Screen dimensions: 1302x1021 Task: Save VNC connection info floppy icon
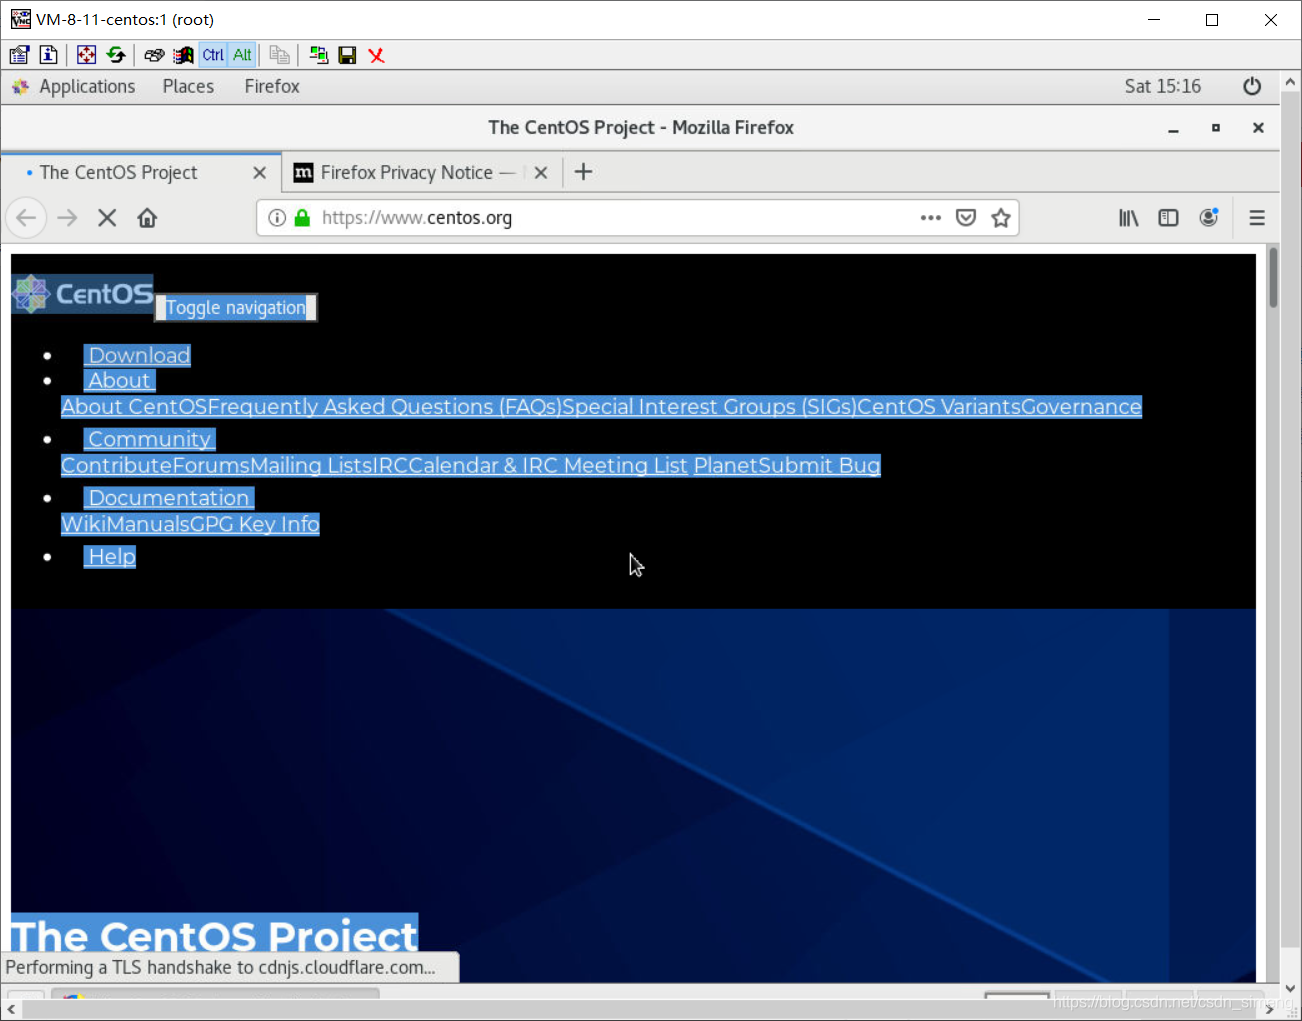[347, 55]
